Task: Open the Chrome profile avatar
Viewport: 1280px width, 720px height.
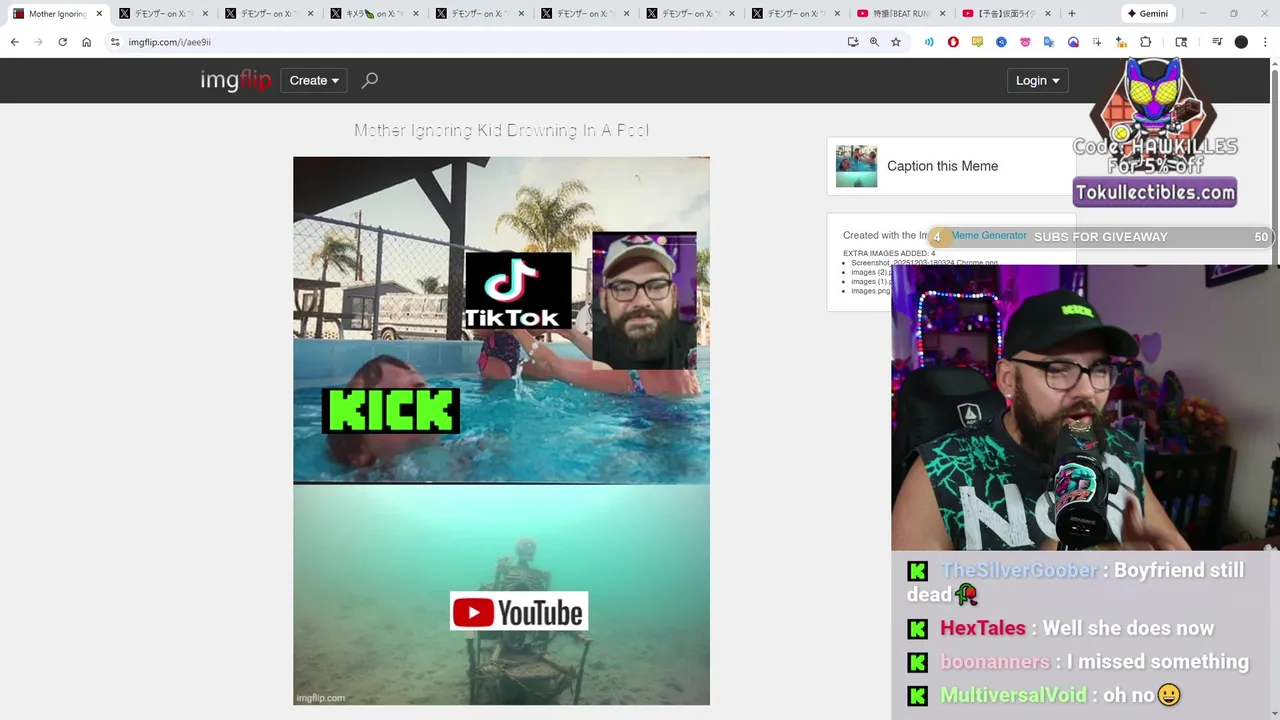Action: tap(1241, 42)
